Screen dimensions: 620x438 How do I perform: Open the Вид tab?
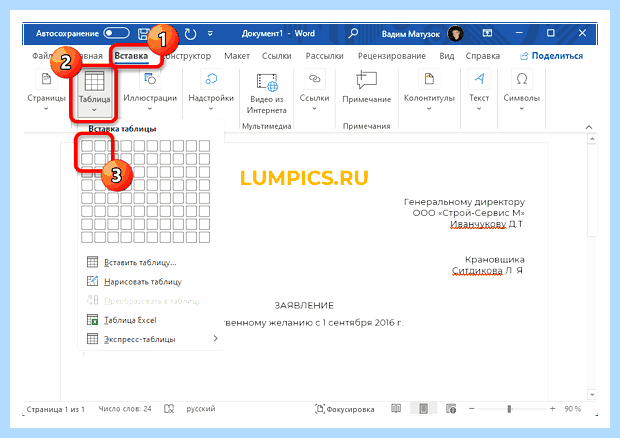tap(446, 56)
